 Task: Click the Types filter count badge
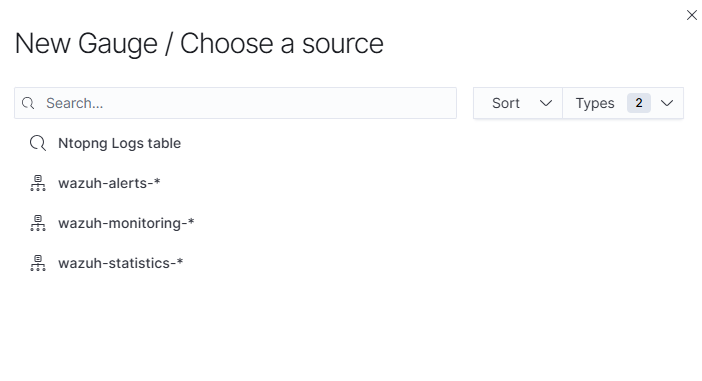[x=638, y=103]
